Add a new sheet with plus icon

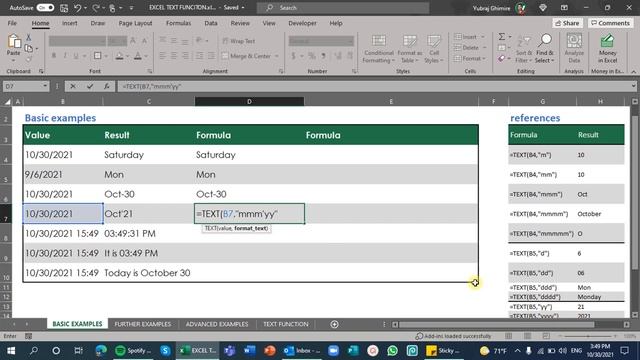tap(334, 324)
